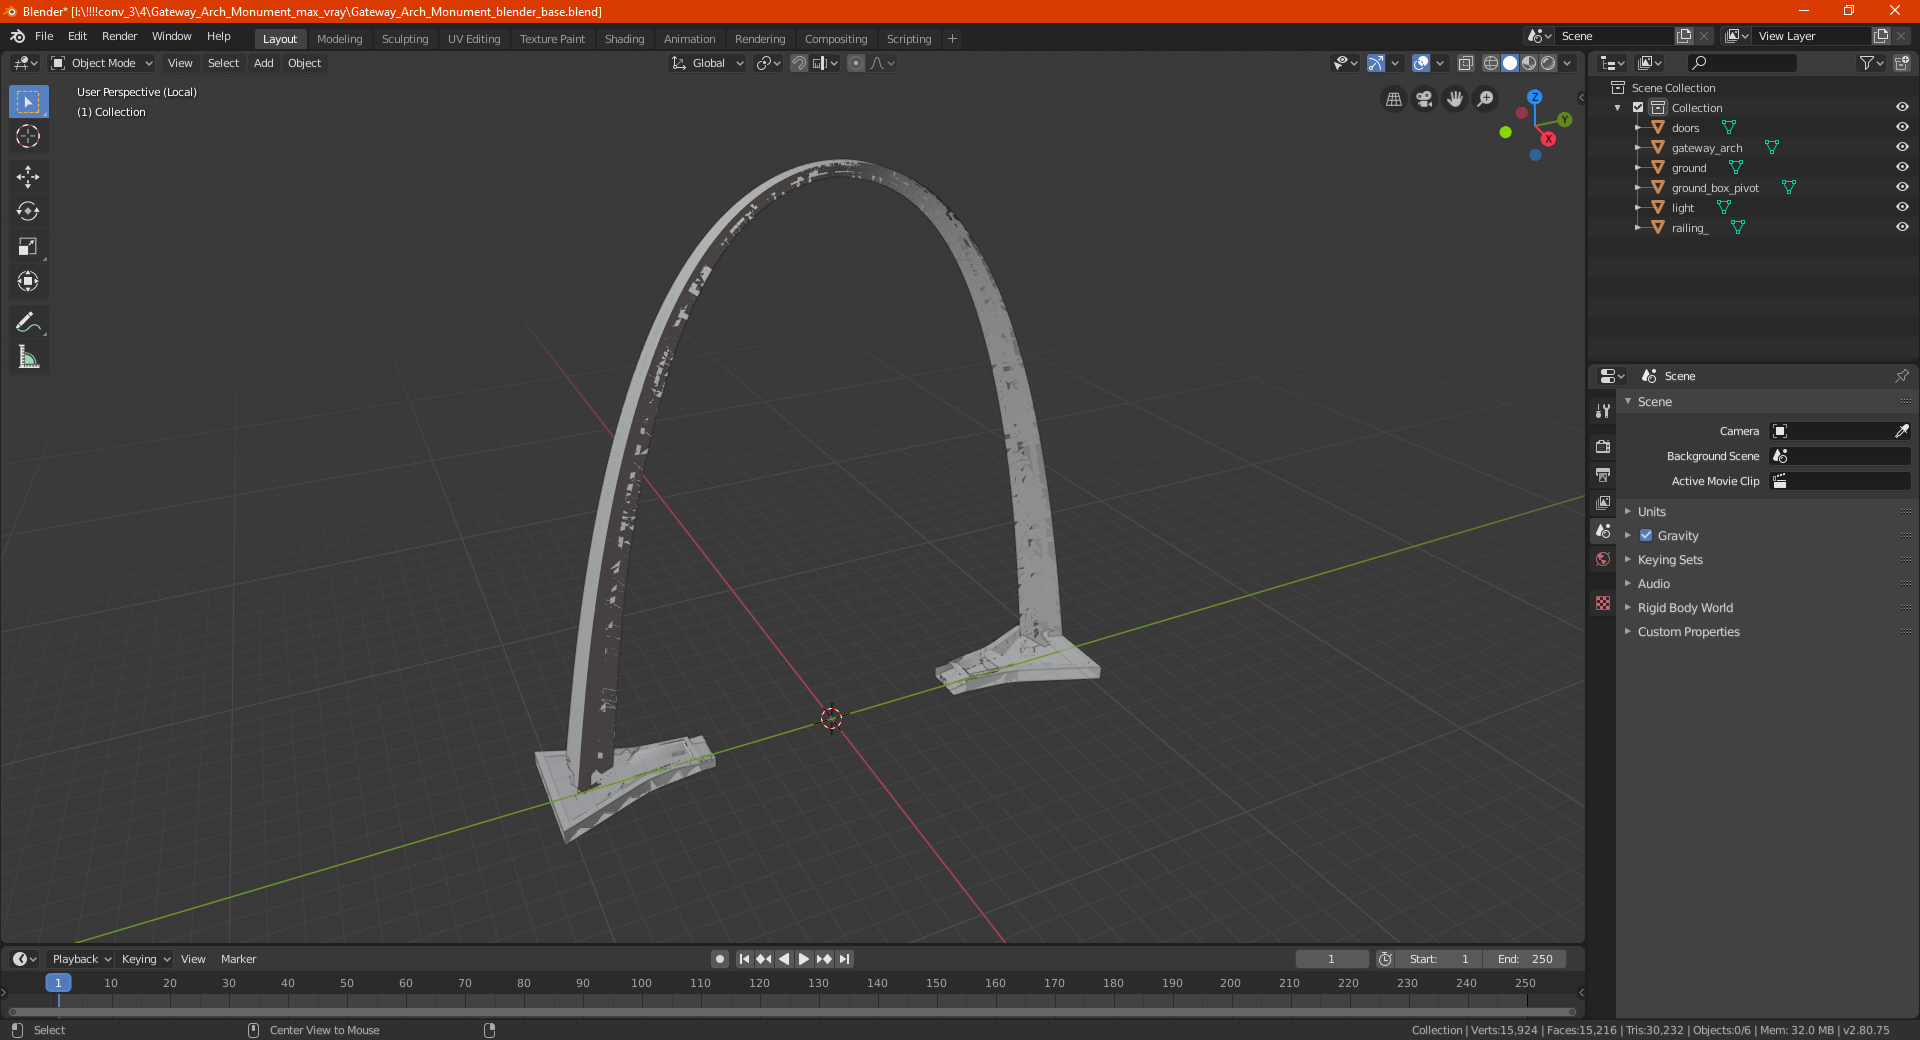Click the pan view hand icon
Viewport: 1920px width, 1040px height.
(1455, 99)
